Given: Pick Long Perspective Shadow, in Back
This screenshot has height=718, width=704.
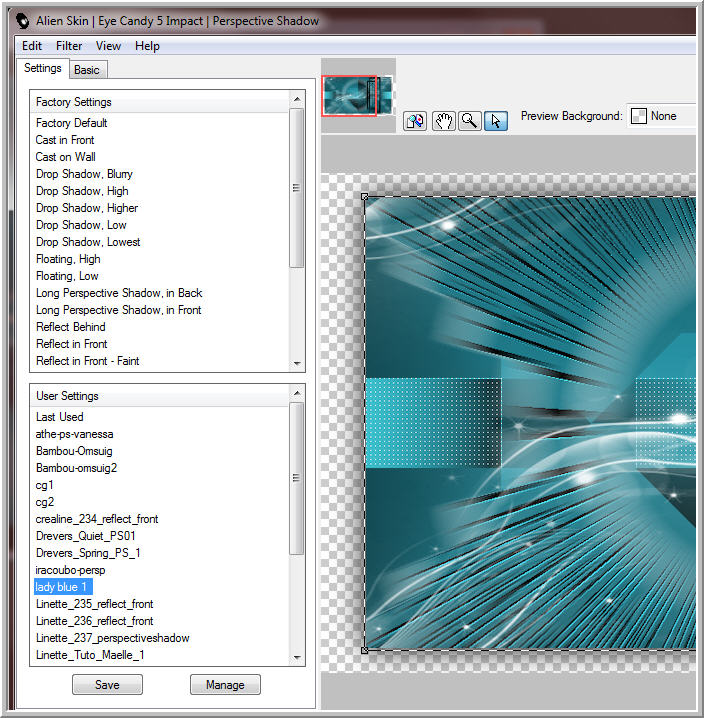Looking at the screenshot, I should (119, 293).
